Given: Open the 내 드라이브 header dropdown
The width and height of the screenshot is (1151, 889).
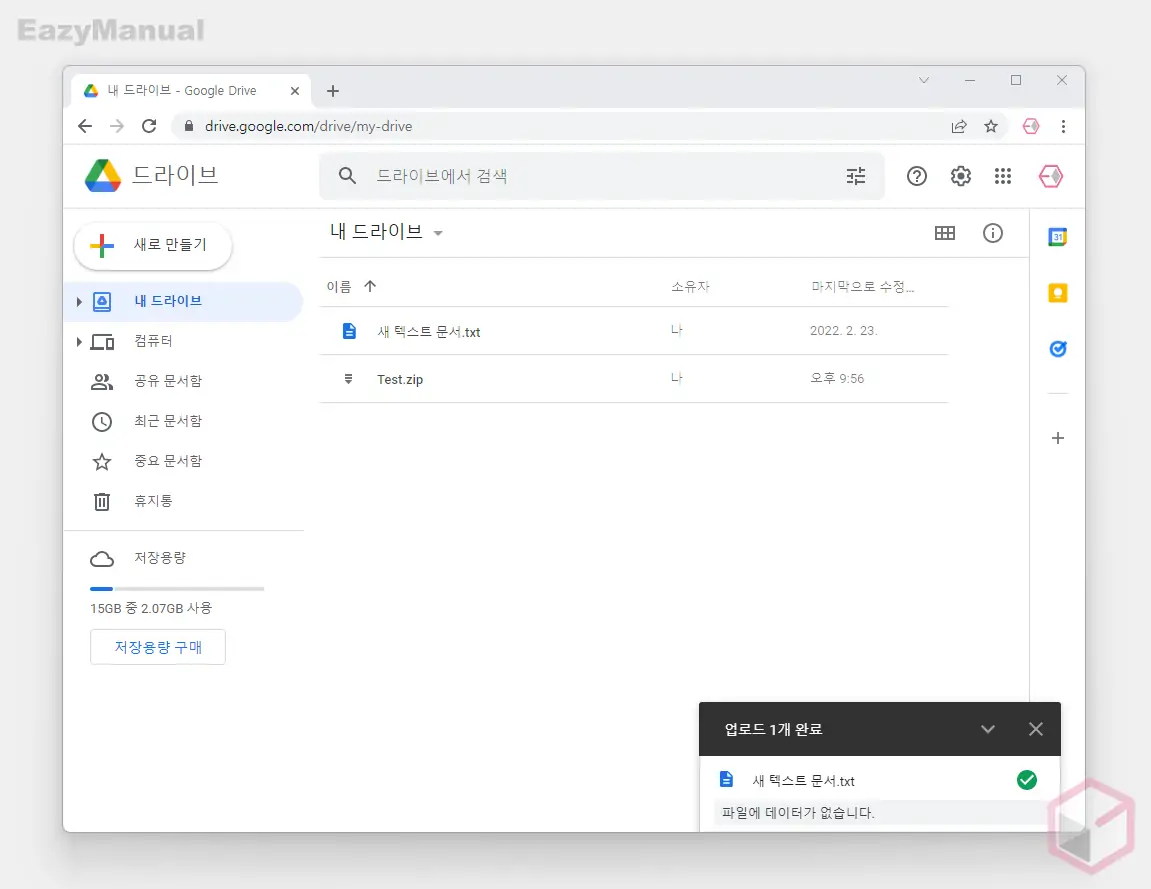Looking at the screenshot, I should click(x=438, y=232).
